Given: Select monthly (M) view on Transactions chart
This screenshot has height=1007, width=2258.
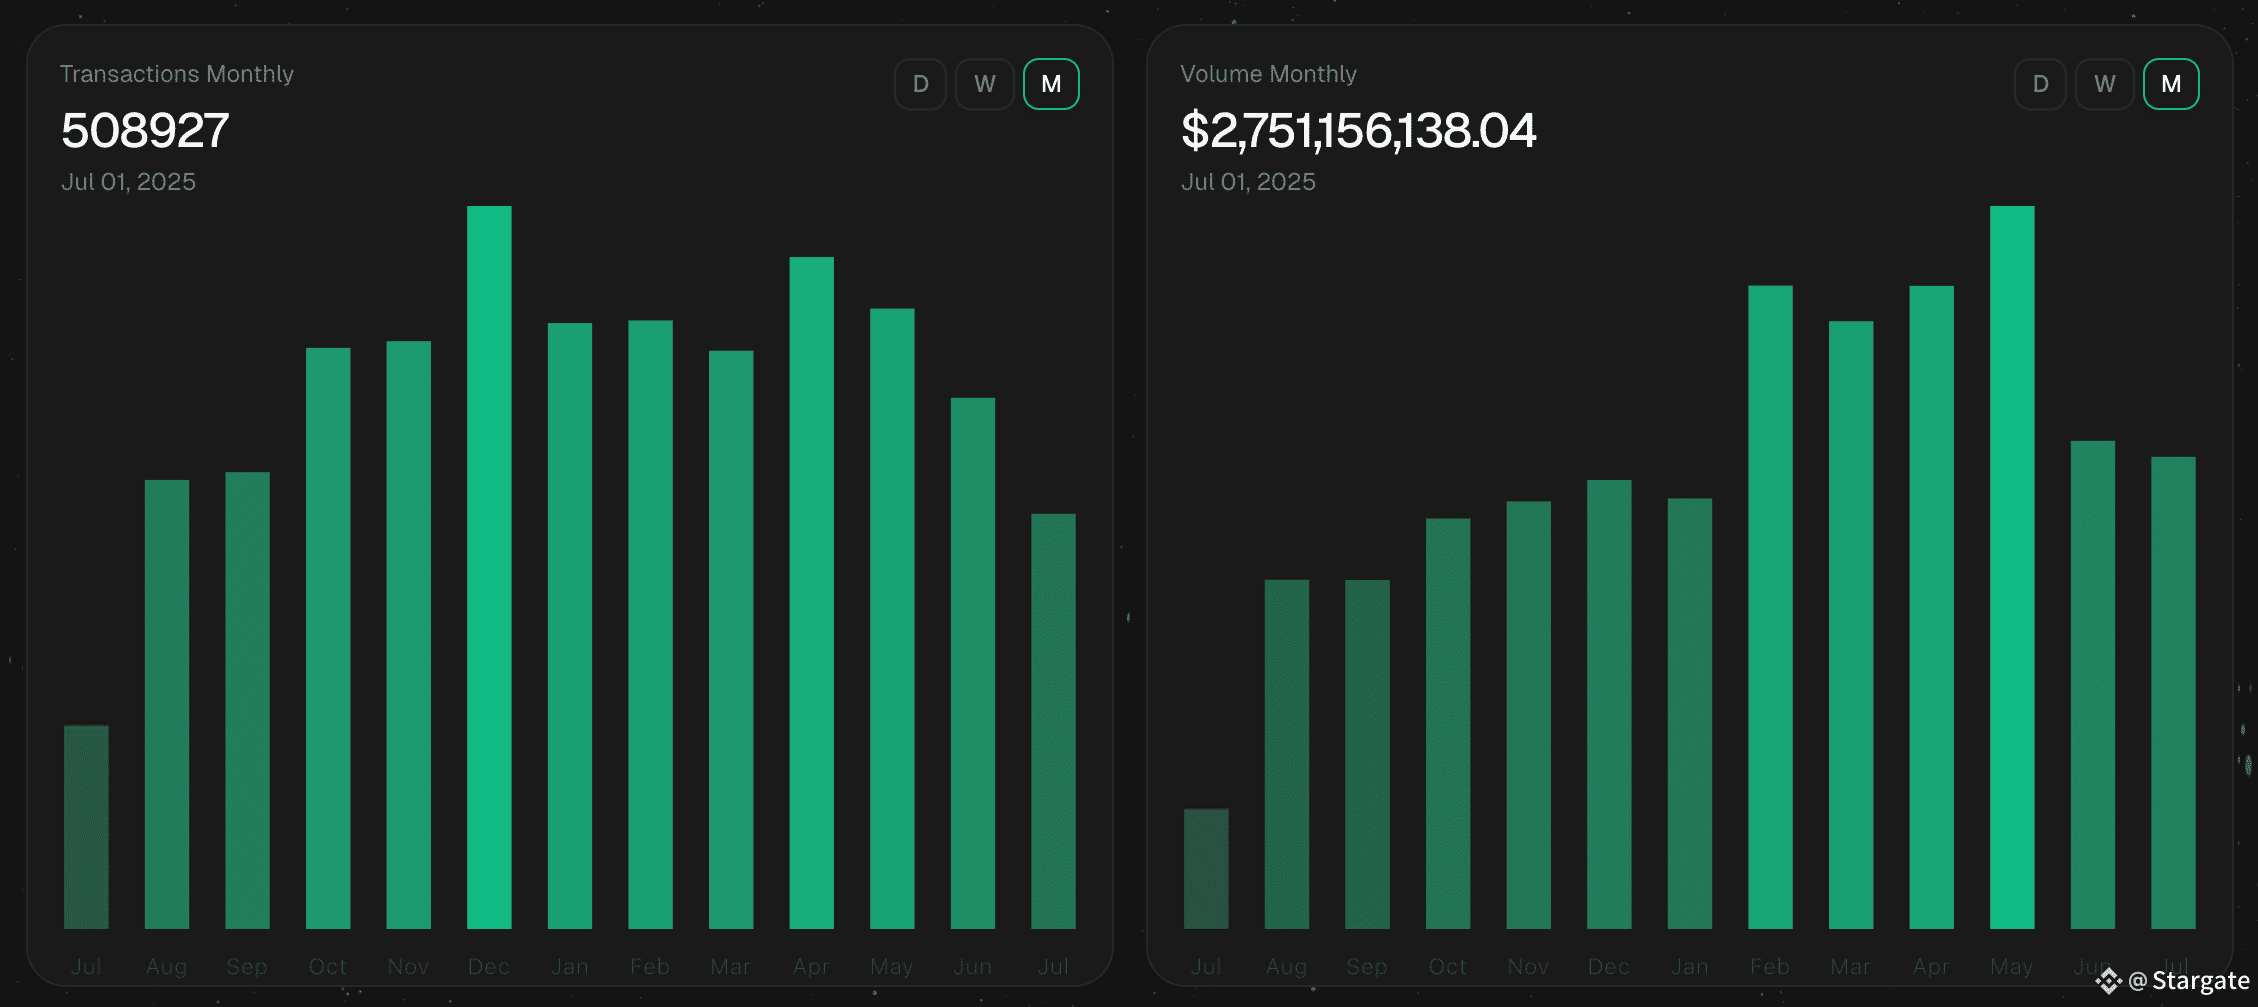Looking at the screenshot, I should click(x=1051, y=84).
